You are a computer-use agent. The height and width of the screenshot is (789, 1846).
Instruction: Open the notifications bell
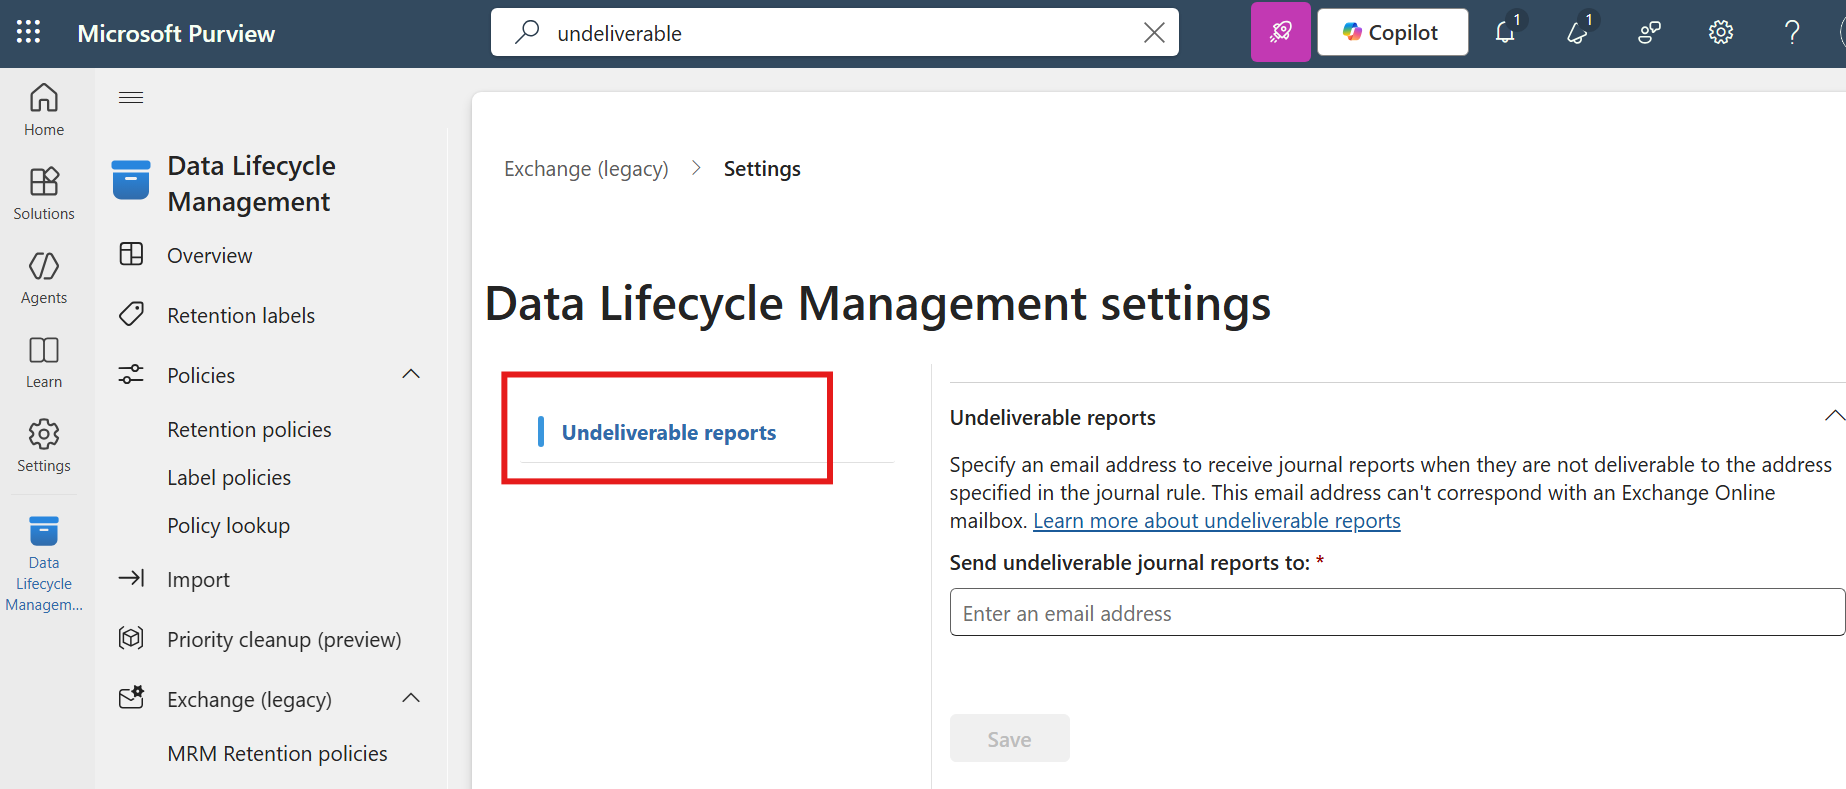1505,33
